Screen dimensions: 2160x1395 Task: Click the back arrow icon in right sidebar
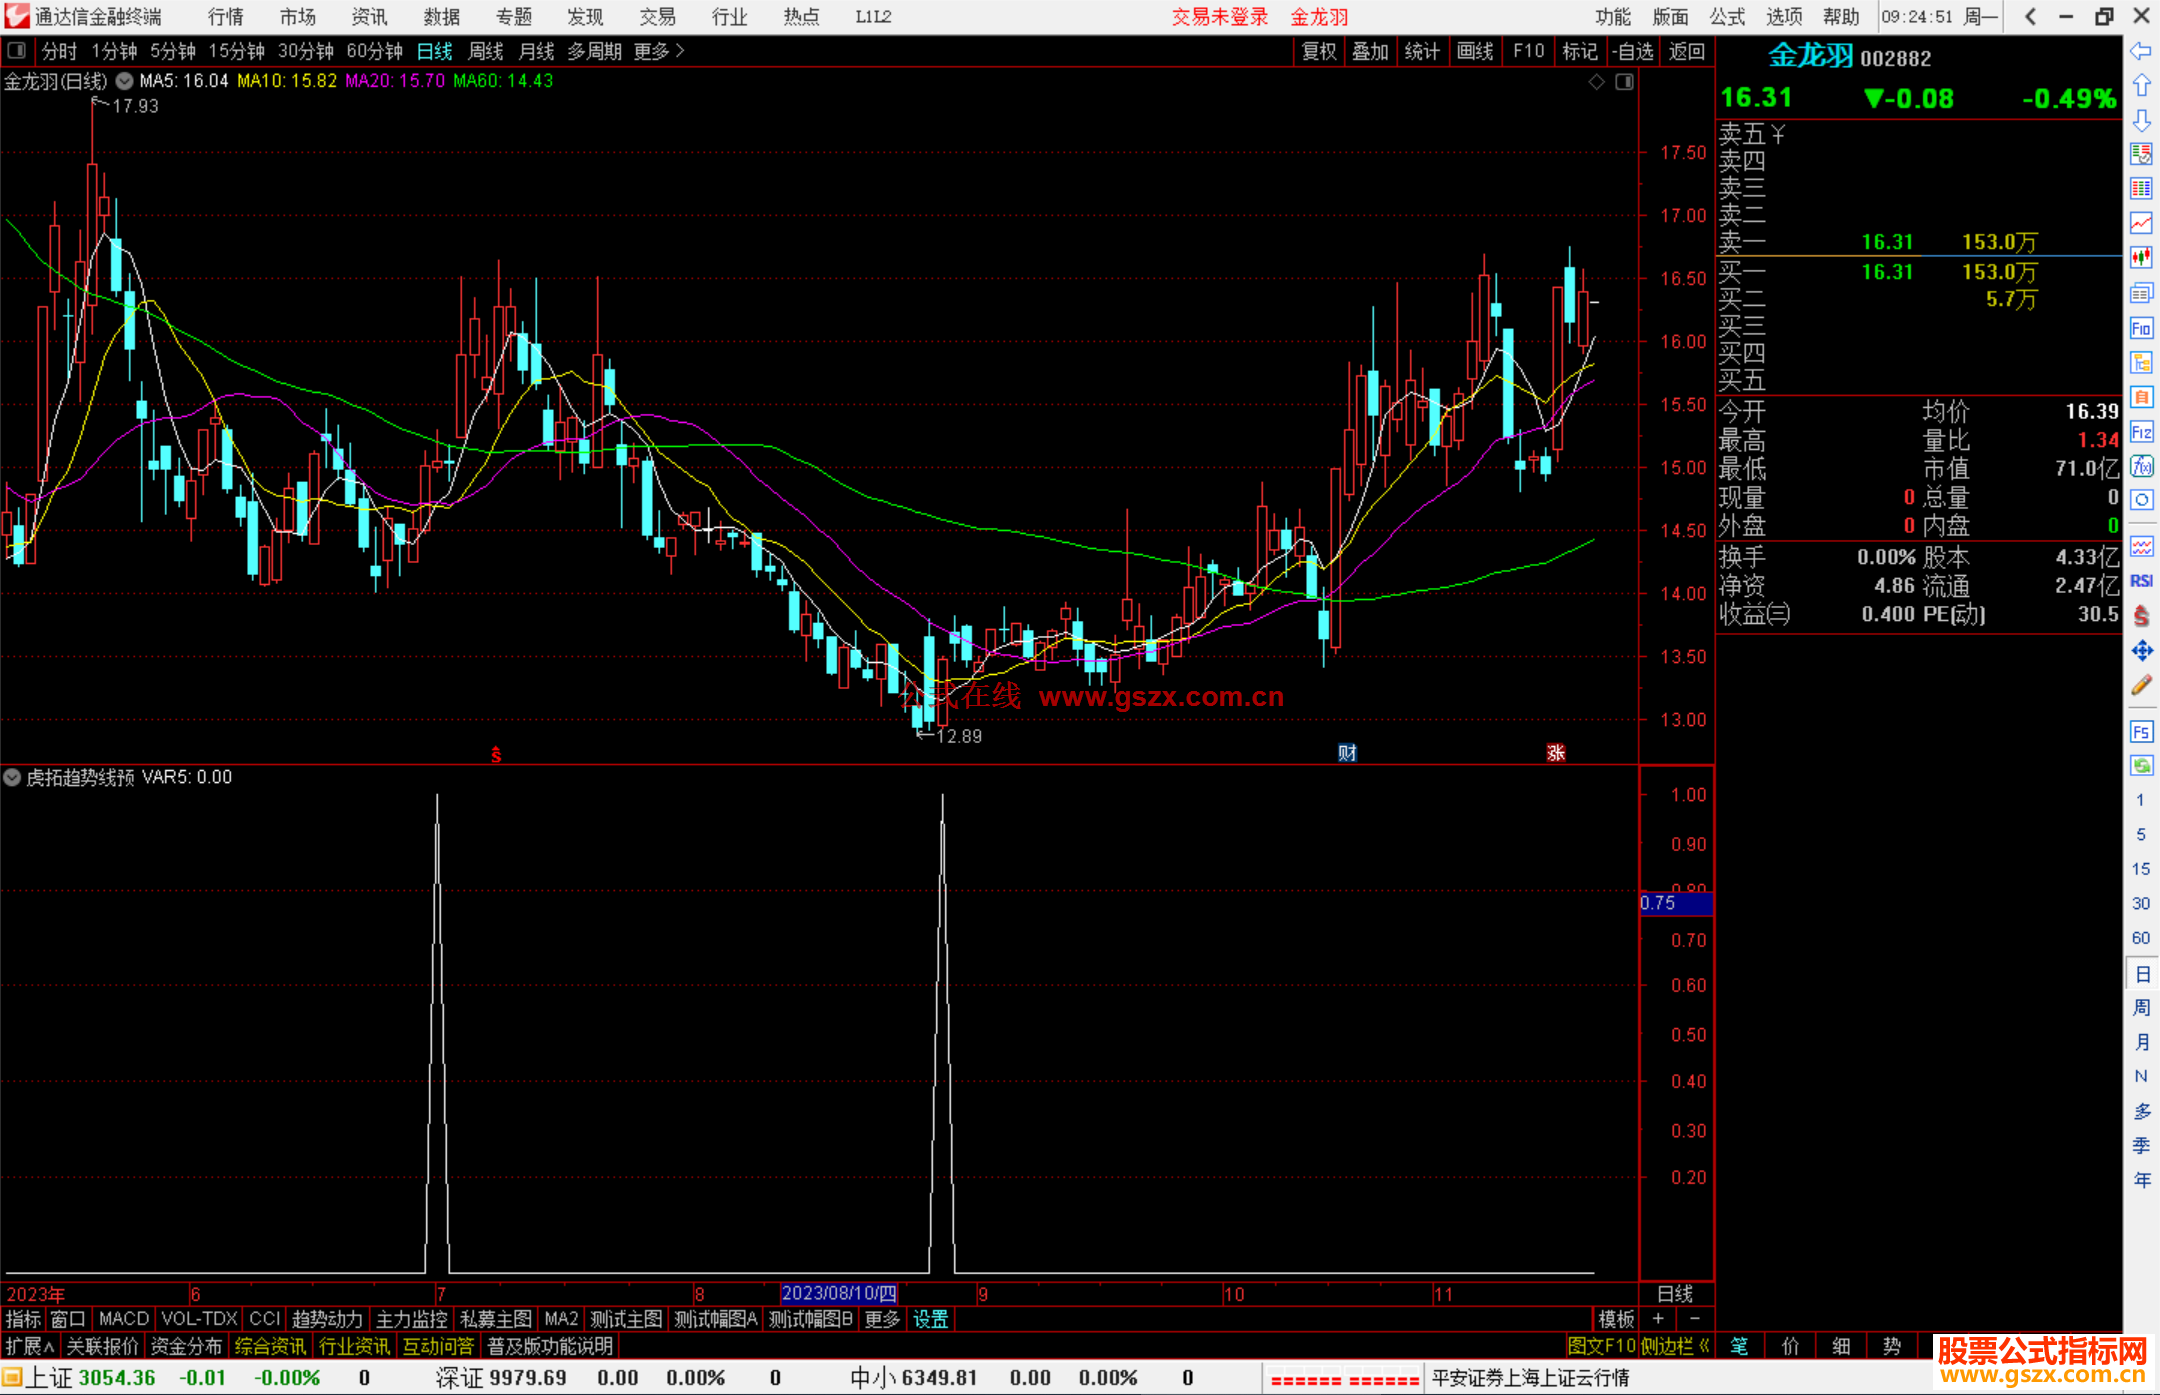pos(2141,51)
